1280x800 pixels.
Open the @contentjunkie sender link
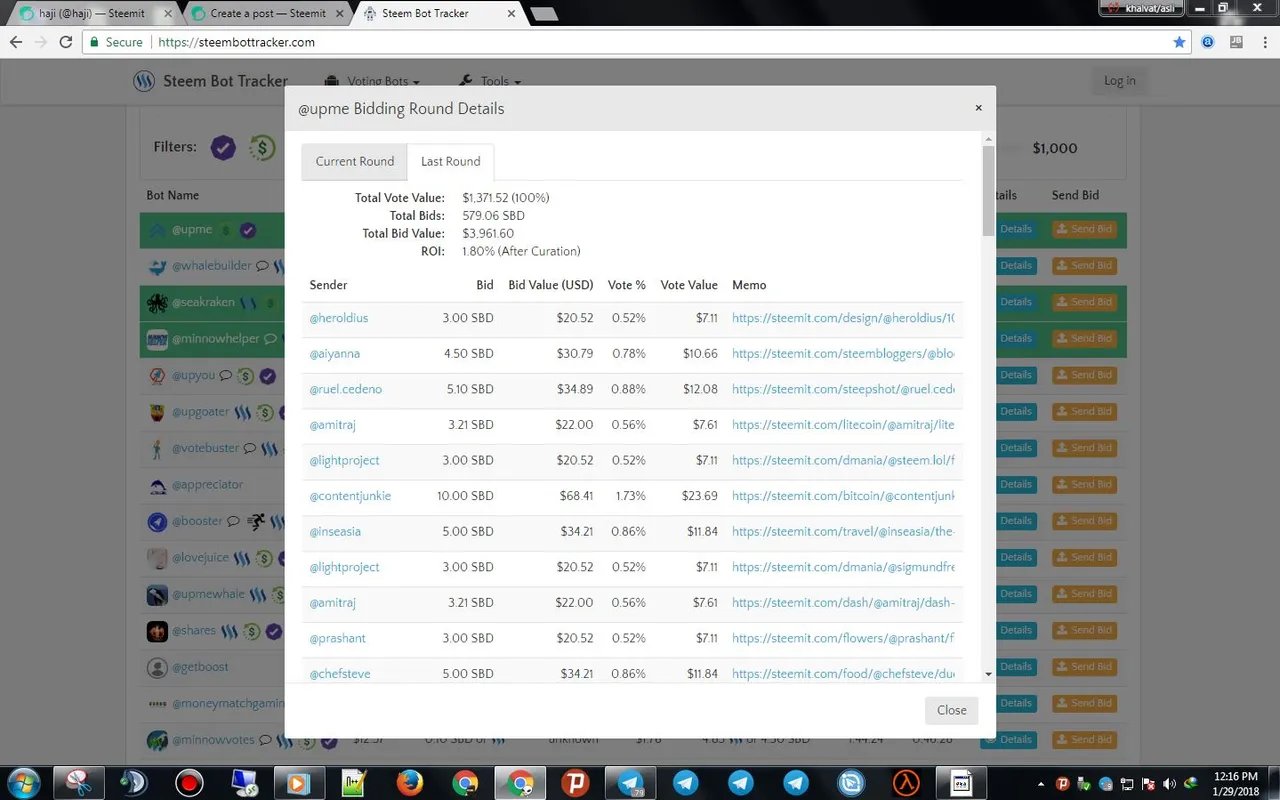coord(350,496)
